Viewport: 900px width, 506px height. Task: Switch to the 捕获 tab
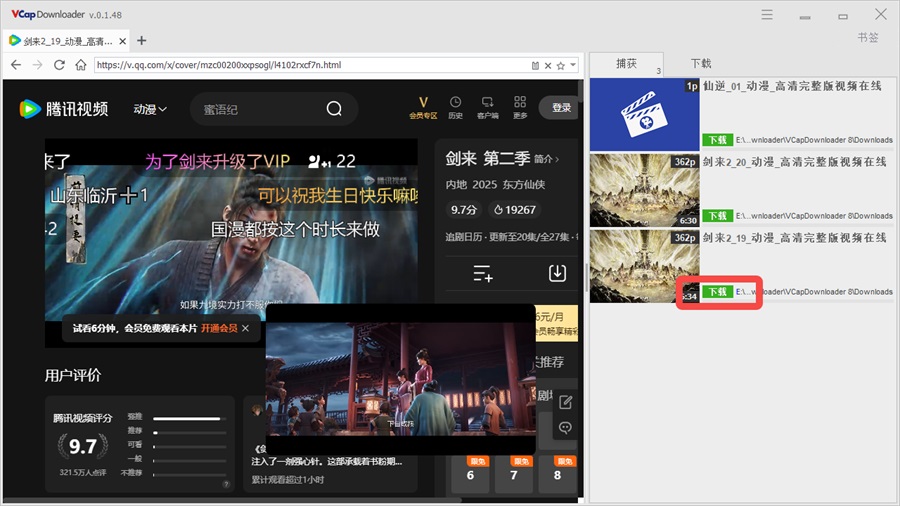[626, 64]
